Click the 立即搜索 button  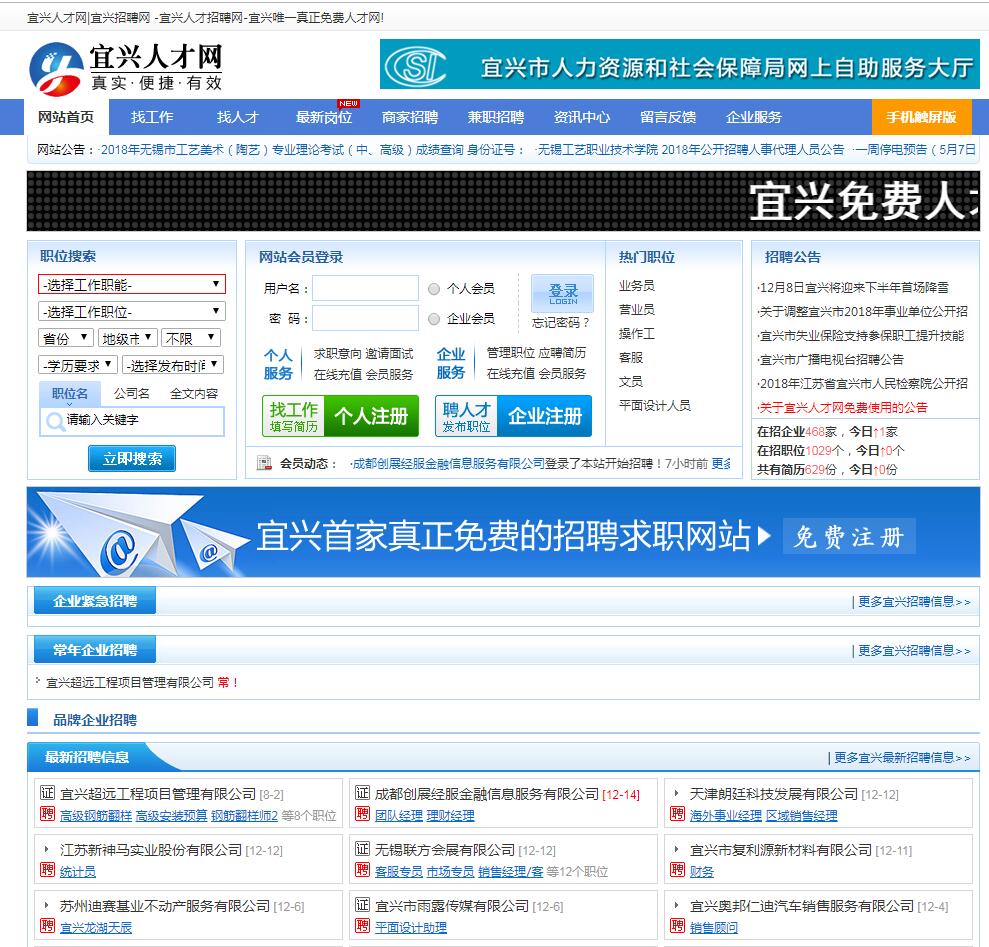click(132, 459)
